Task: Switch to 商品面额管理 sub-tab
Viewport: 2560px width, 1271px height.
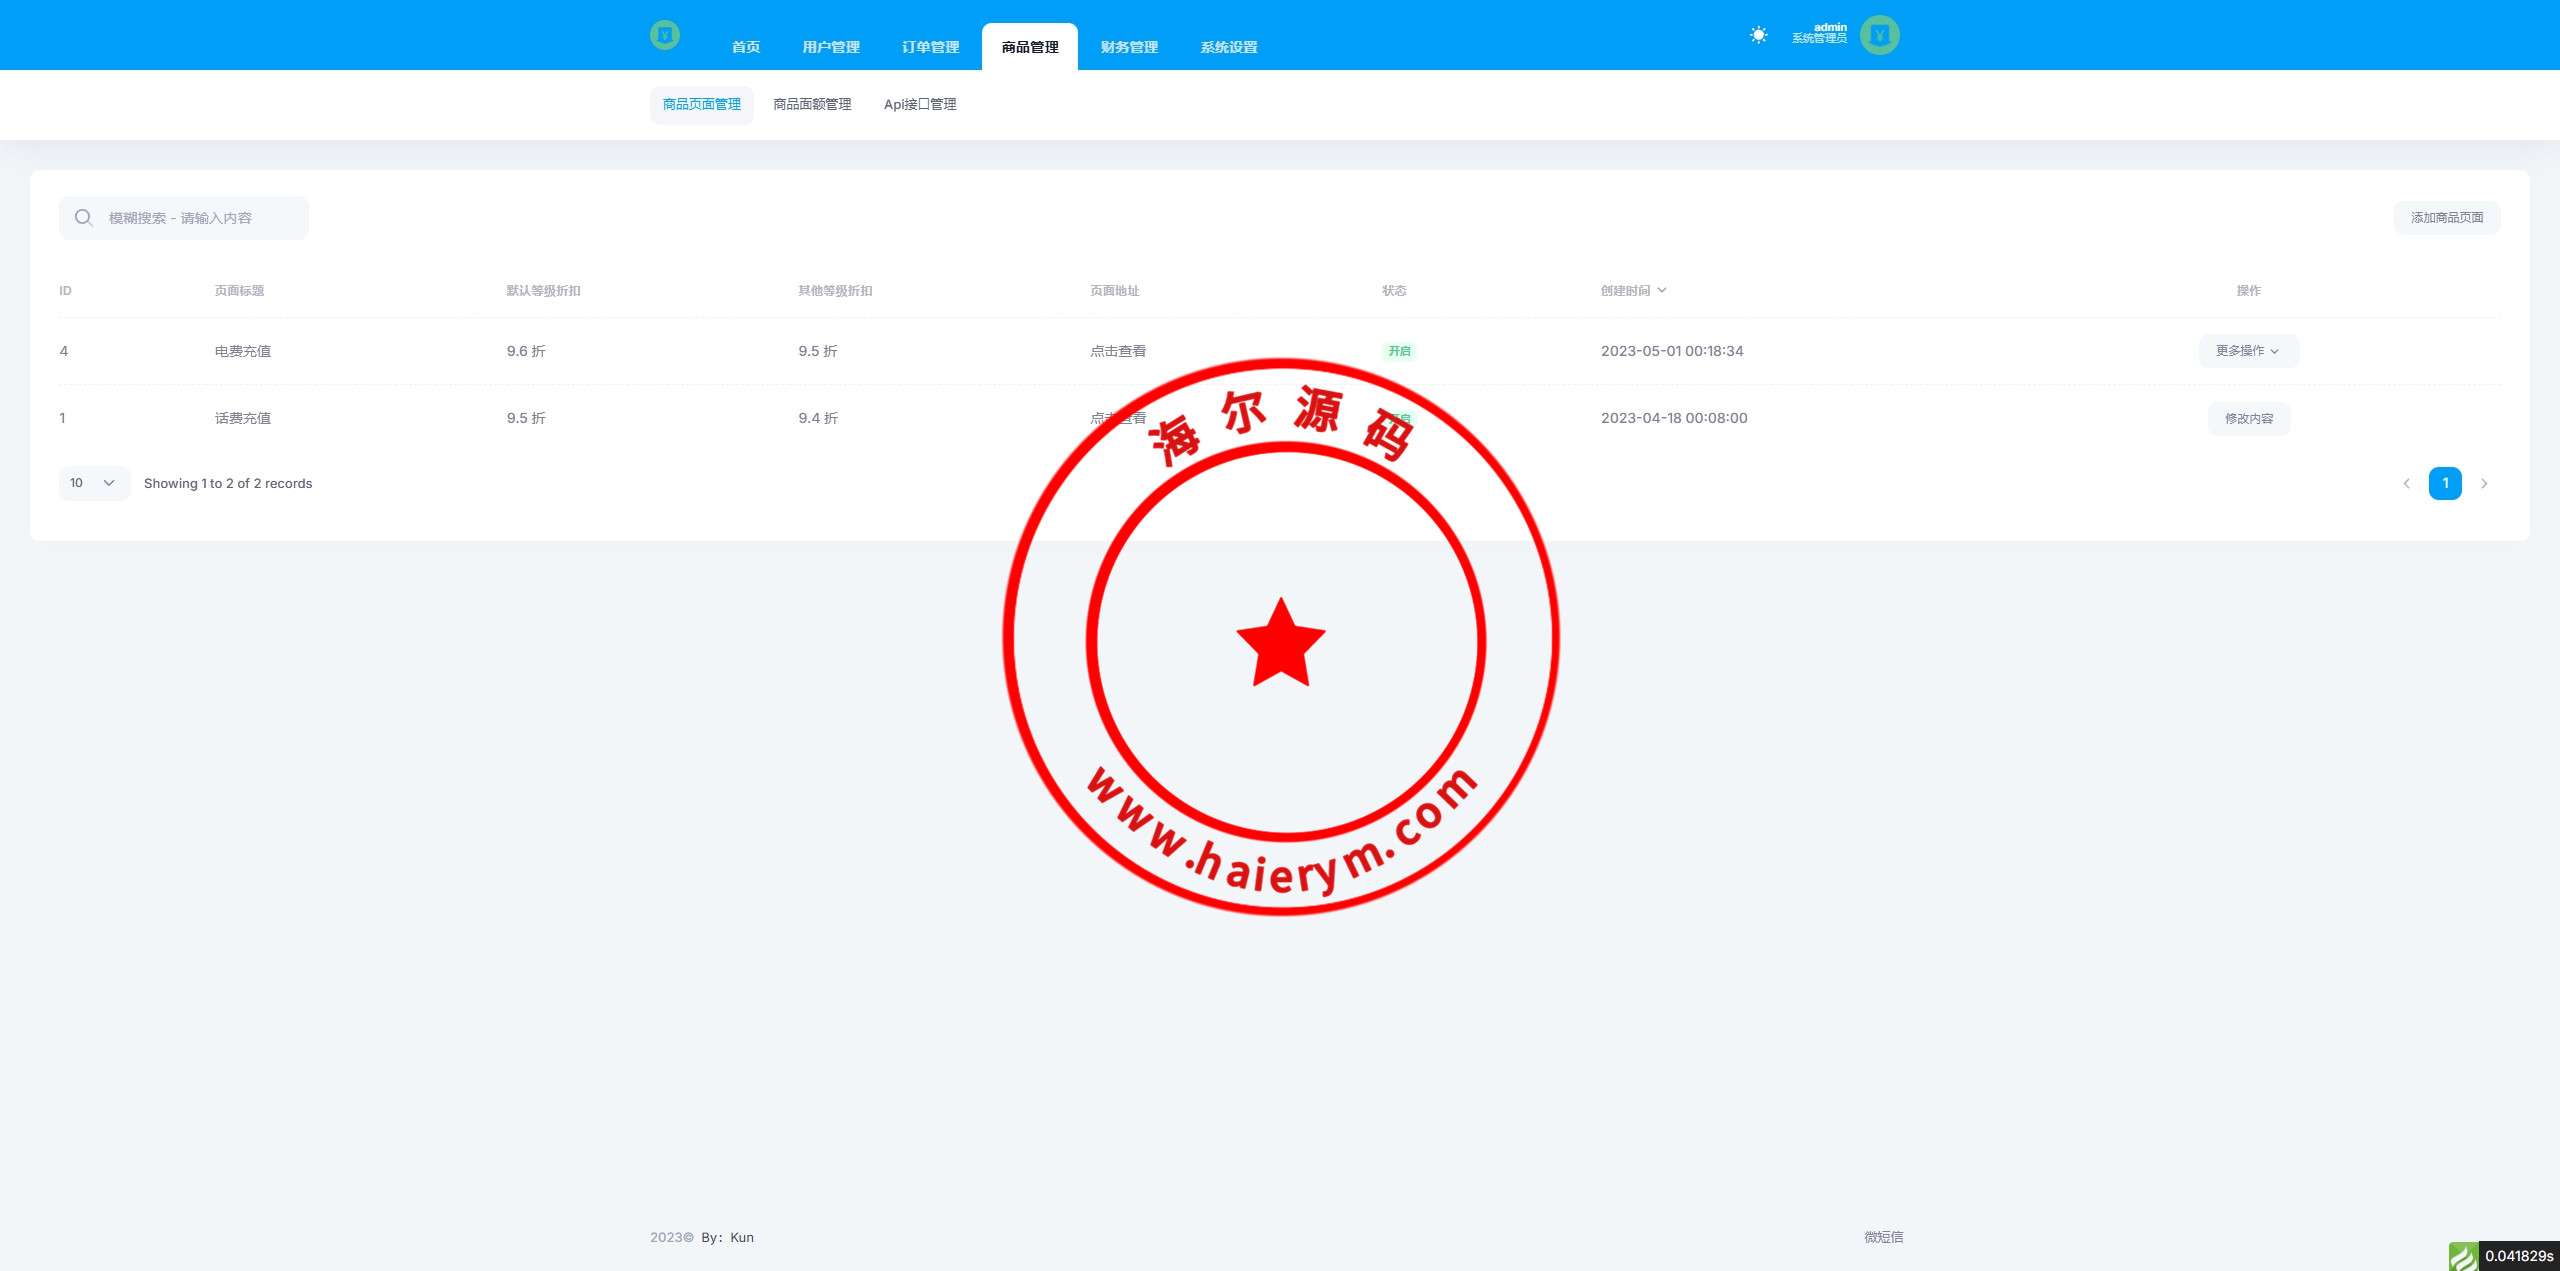Action: tap(812, 104)
